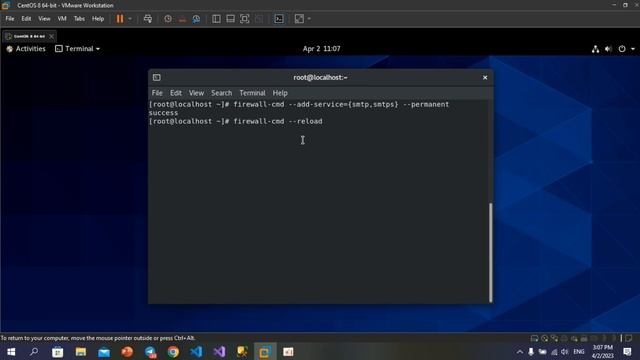Viewport: 640px width, 360px height.
Task: Open PowerPoint from taskbar
Action: (x=127, y=352)
